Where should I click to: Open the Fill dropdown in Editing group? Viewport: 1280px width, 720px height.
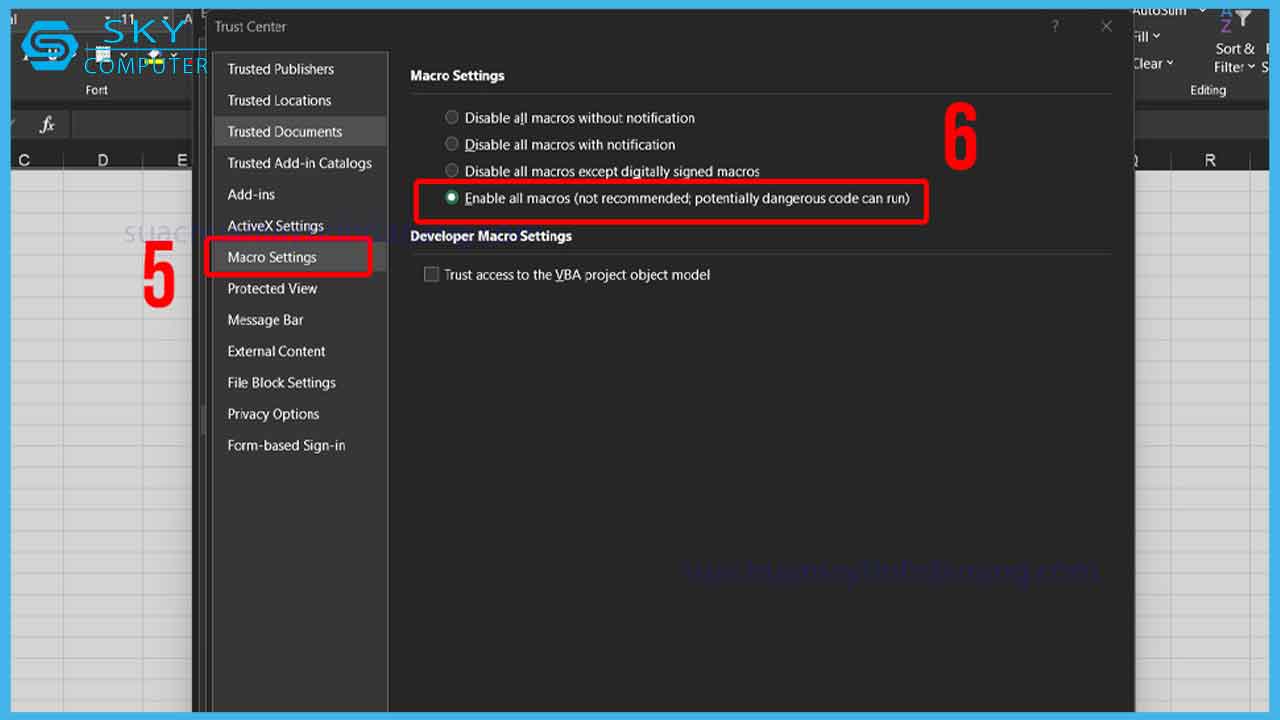coord(1147,37)
